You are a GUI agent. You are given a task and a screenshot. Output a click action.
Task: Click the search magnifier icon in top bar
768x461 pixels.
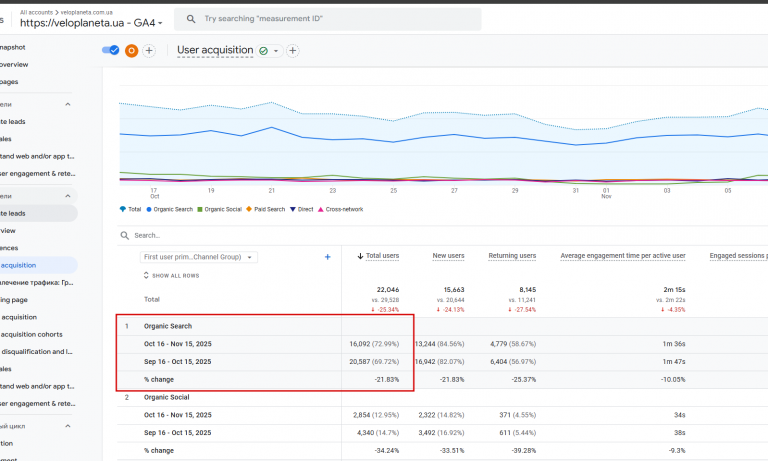[x=191, y=19]
